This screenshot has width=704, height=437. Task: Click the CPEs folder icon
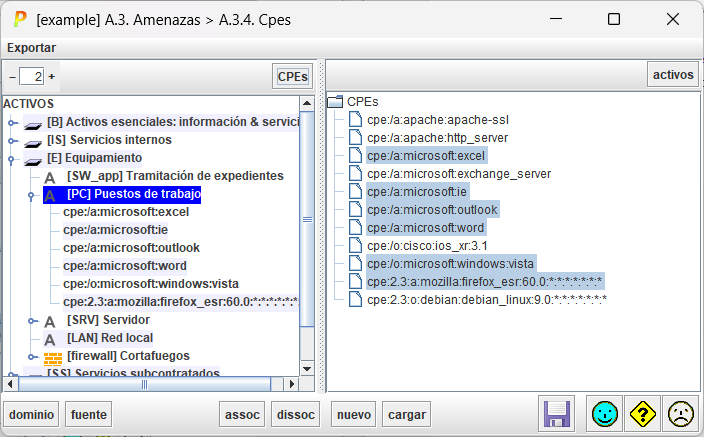tap(335, 102)
